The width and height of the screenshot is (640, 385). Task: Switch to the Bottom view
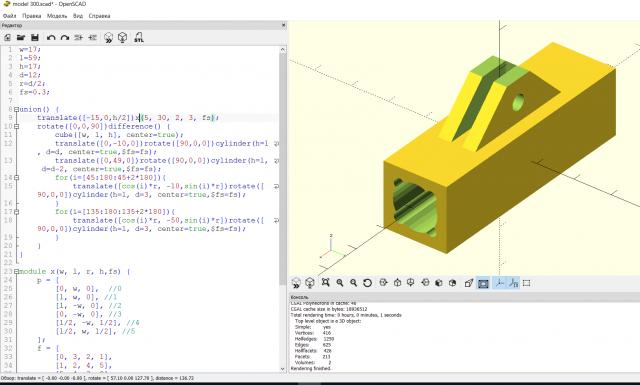tap(411, 283)
